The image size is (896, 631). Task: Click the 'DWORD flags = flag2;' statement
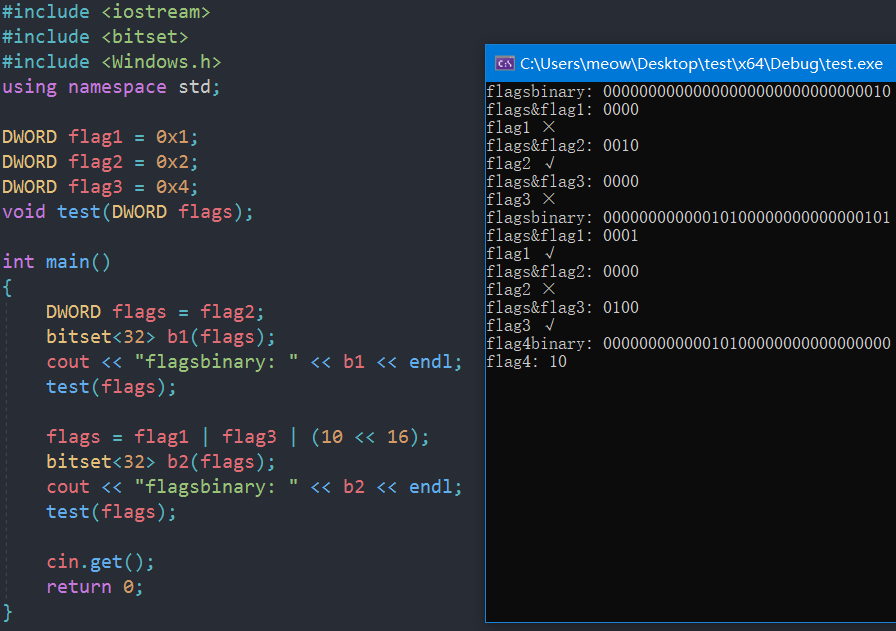coord(155,312)
